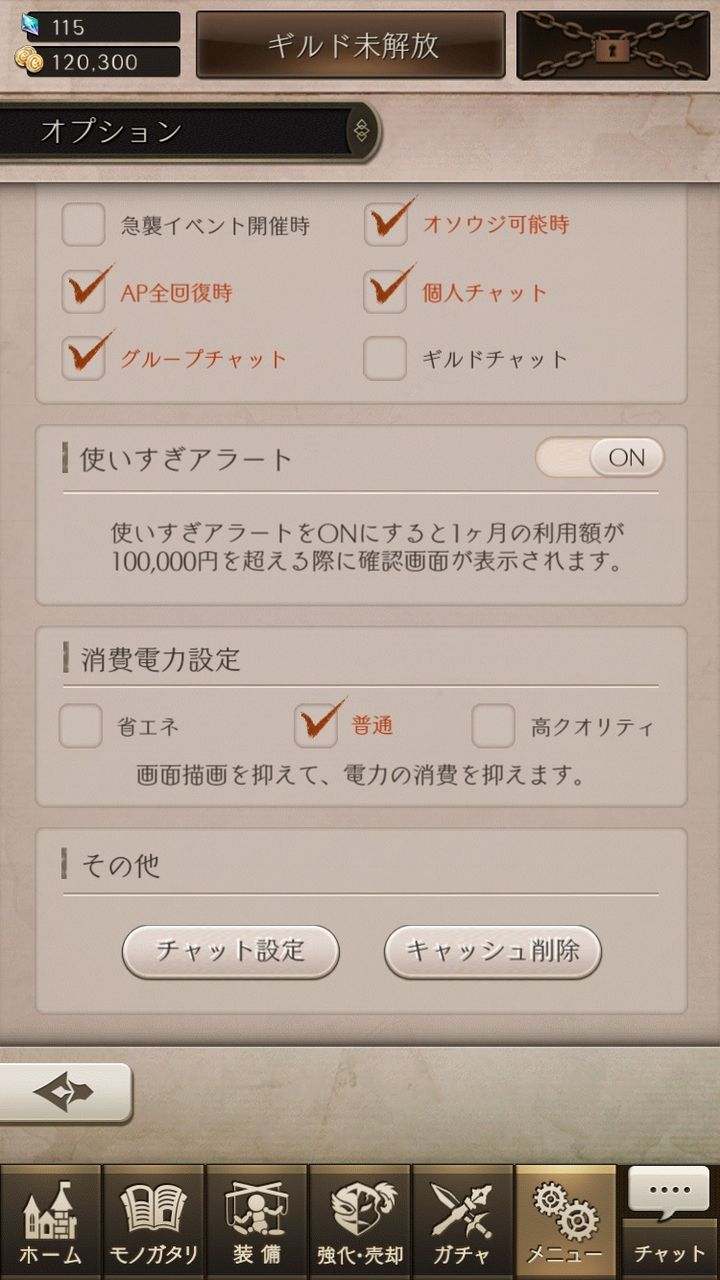Screen dimensions: 720x1280
Task: Open the 強化・売却 shield icon
Action: pyautogui.click(x=359, y=1222)
